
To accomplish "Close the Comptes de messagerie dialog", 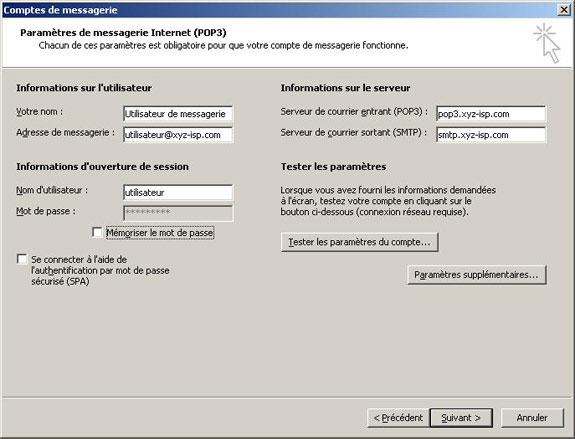I will coord(564,10).
